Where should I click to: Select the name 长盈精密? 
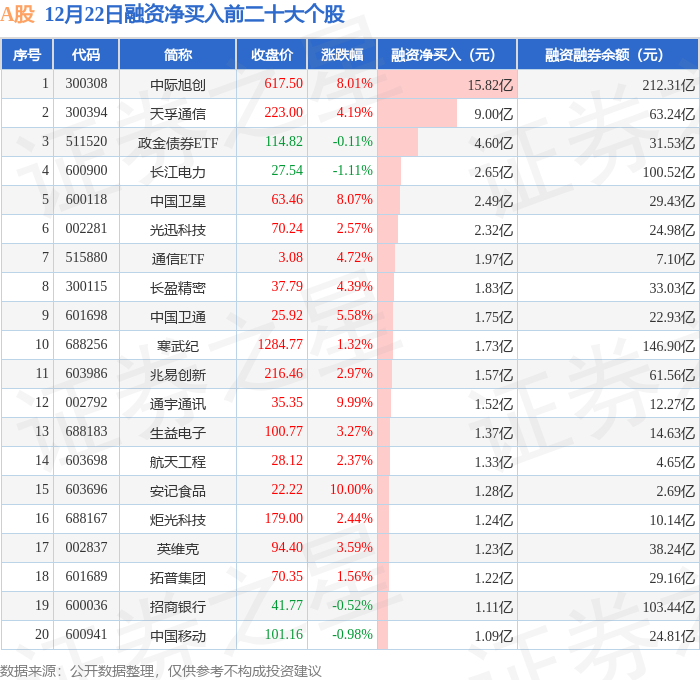click(x=178, y=288)
